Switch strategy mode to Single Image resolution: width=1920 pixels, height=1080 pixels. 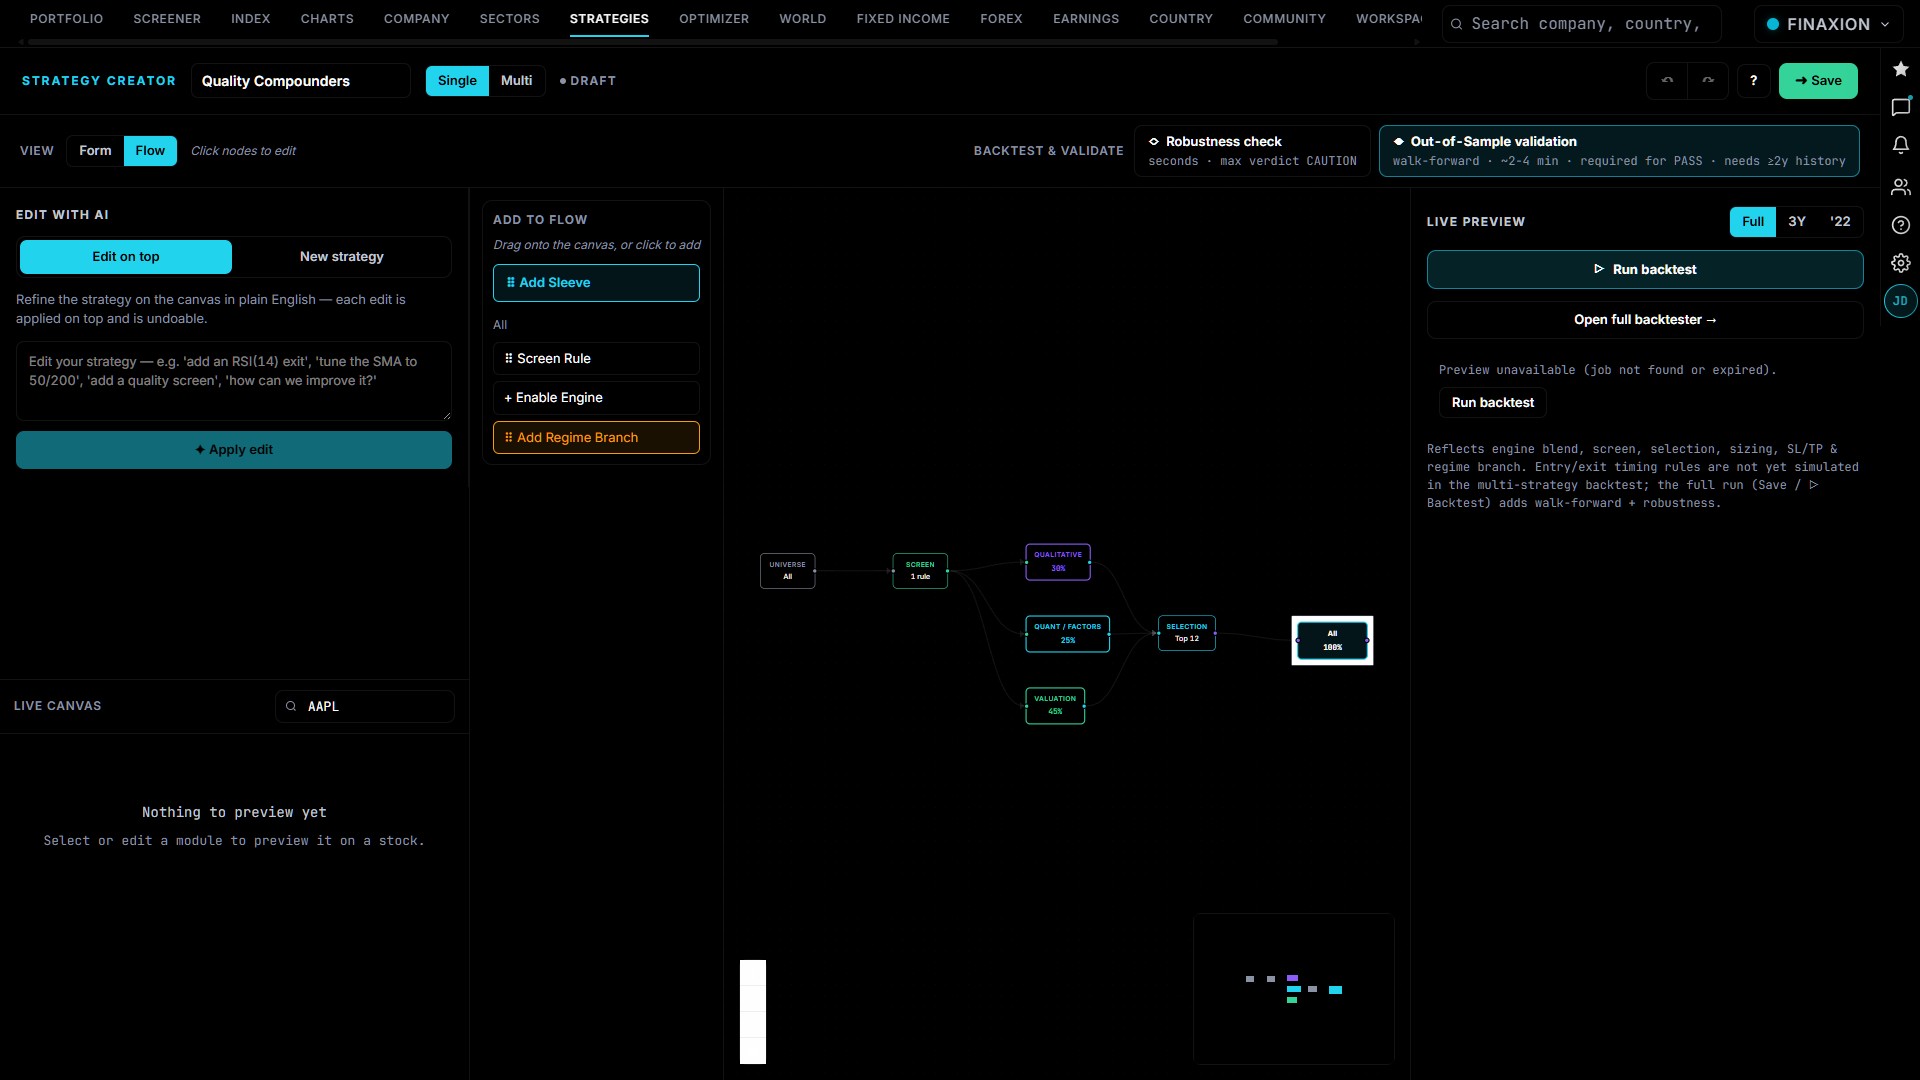[457, 81]
